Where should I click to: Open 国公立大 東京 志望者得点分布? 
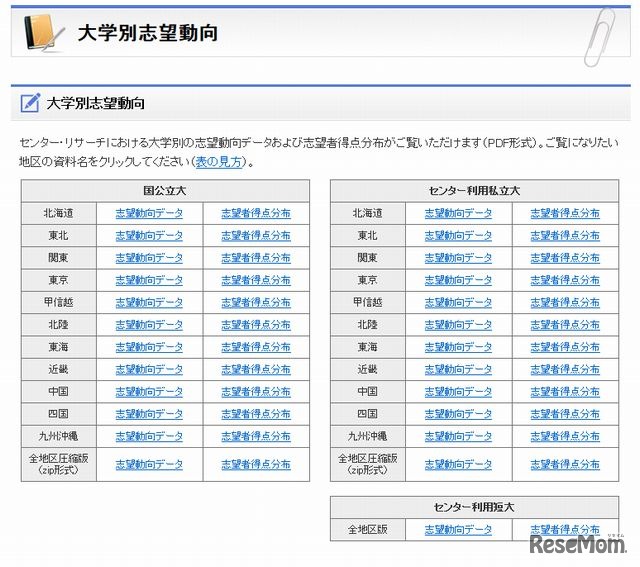(x=256, y=280)
